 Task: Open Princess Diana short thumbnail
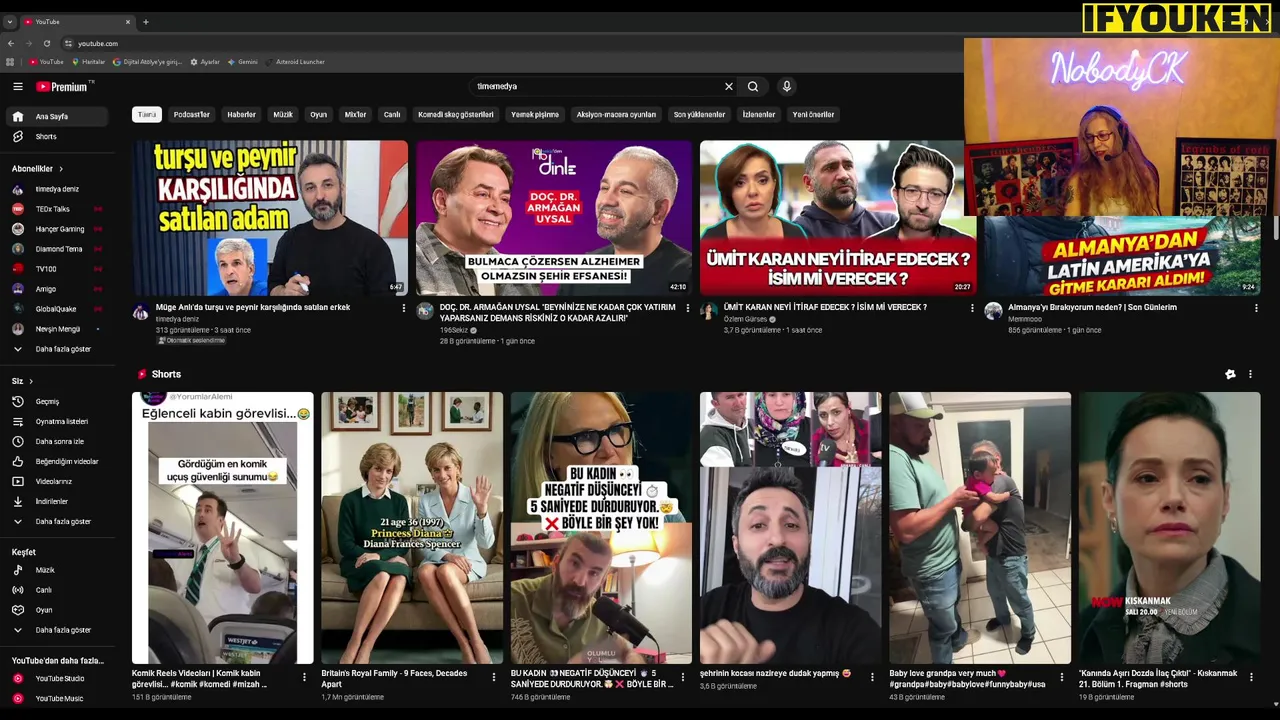(412, 528)
